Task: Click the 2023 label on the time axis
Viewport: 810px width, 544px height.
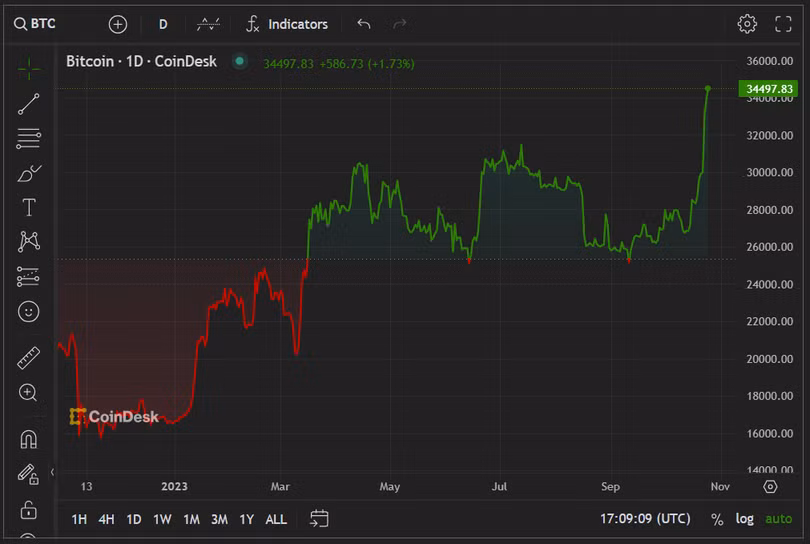Action: tap(174, 487)
